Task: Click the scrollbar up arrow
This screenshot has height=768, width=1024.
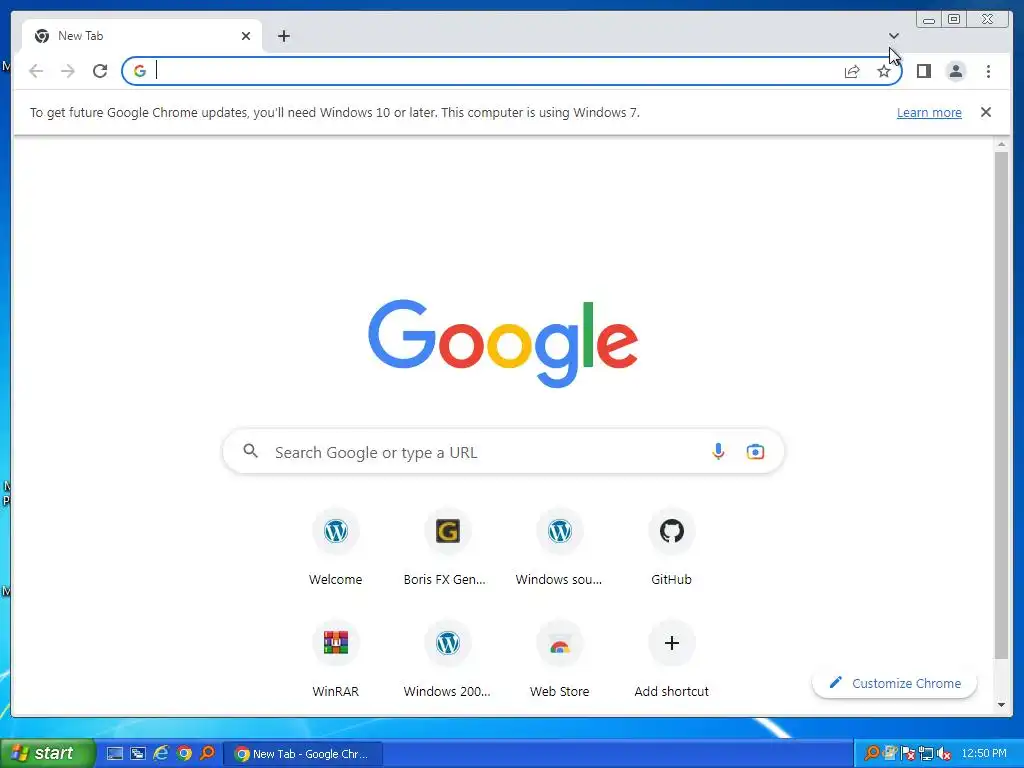Action: tap(1001, 144)
